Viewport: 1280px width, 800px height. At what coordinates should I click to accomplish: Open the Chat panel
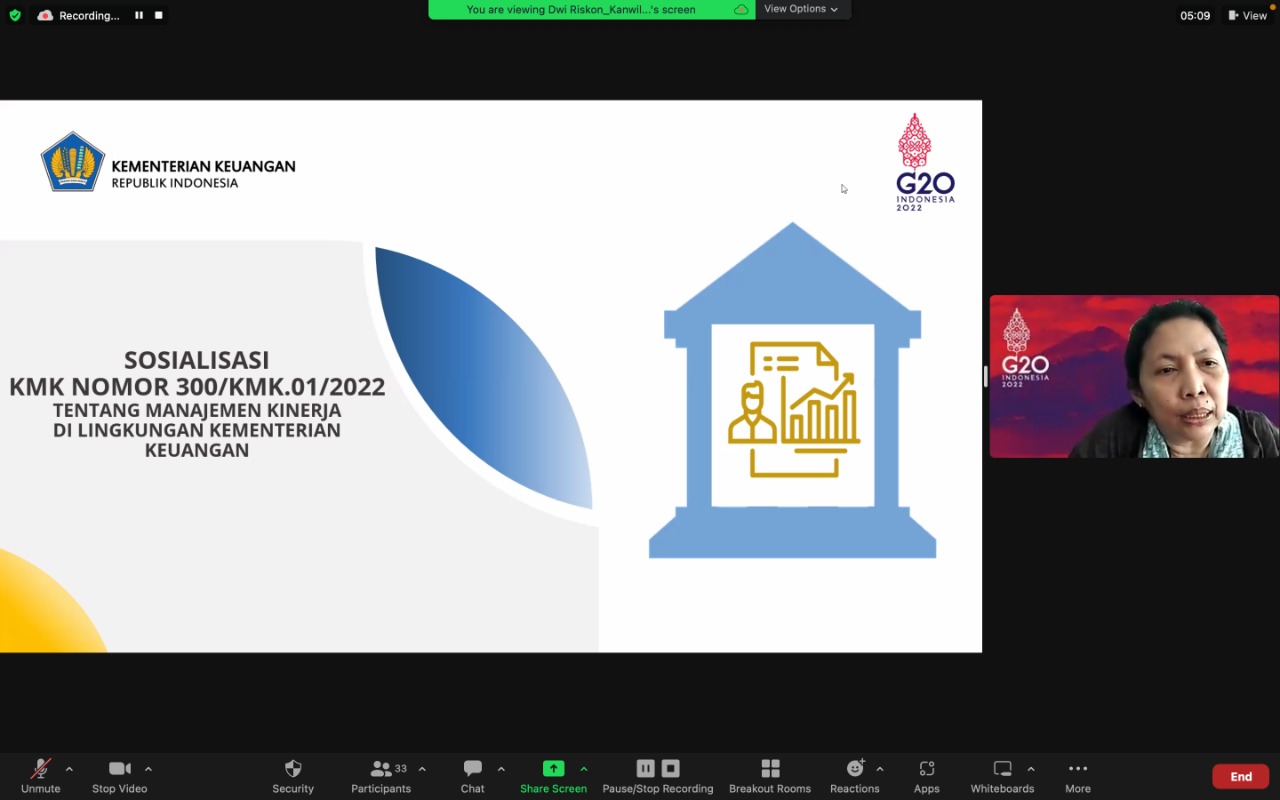(472, 769)
